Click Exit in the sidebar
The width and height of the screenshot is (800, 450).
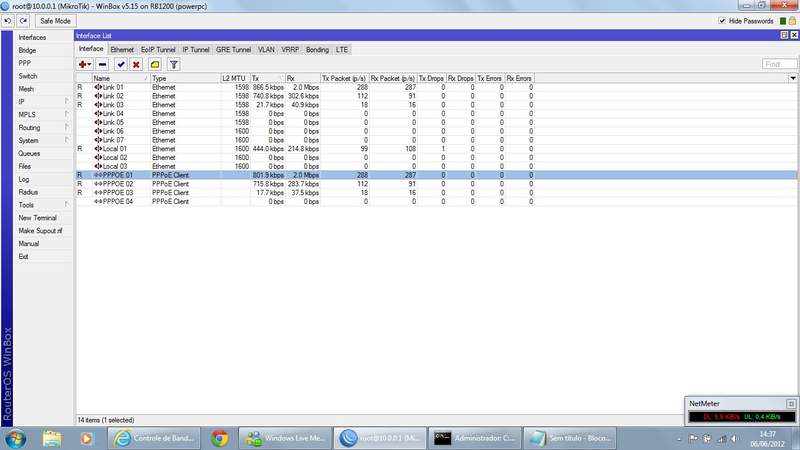[23, 256]
